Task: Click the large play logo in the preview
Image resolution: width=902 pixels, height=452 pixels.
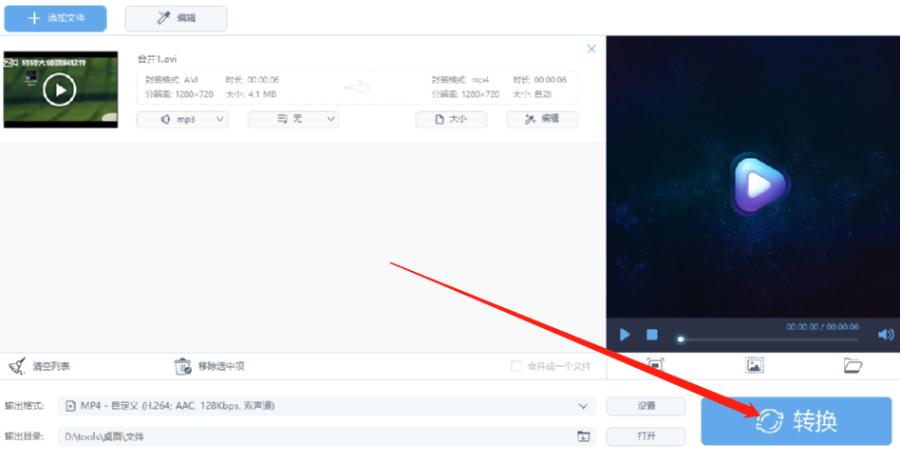Action: 759,185
